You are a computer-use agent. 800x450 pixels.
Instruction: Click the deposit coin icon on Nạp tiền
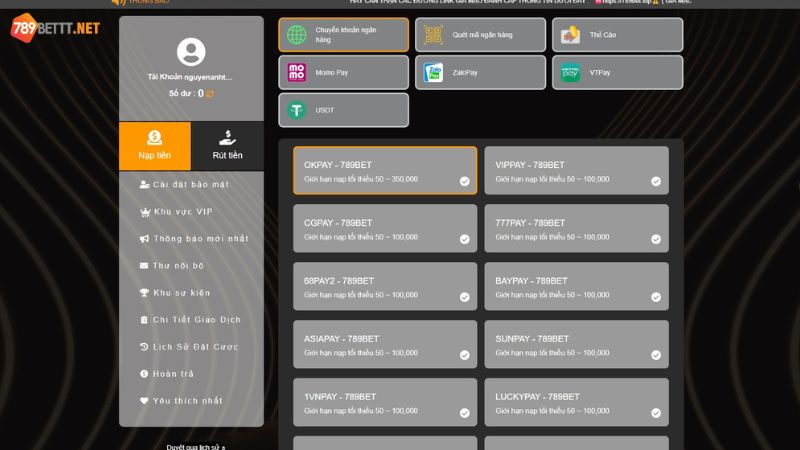pos(155,138)
